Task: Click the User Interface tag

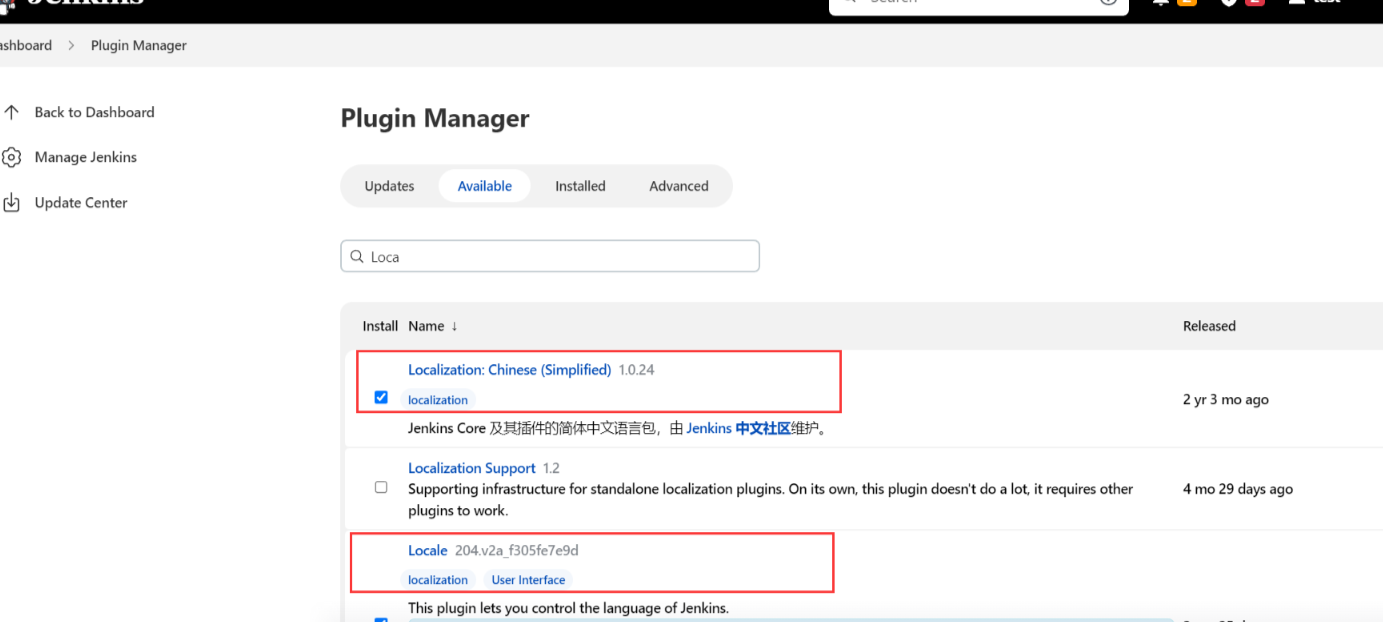Action: click(528, 580)
